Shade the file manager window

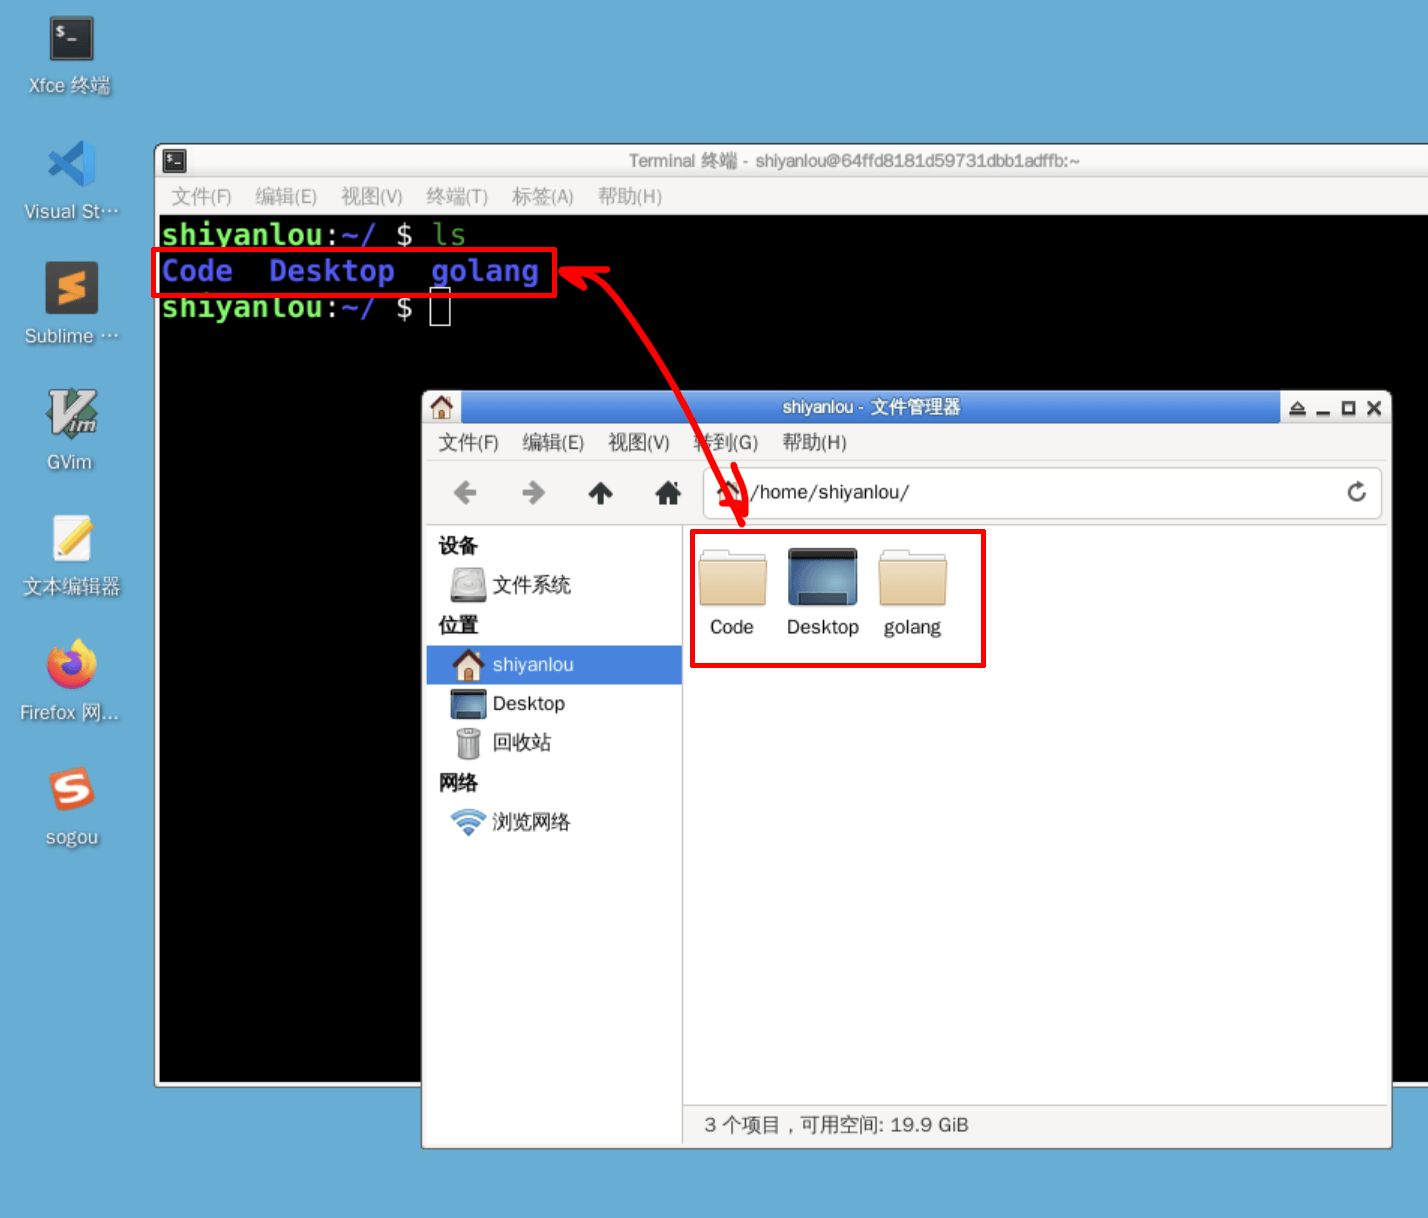(x=1297, y=408)
